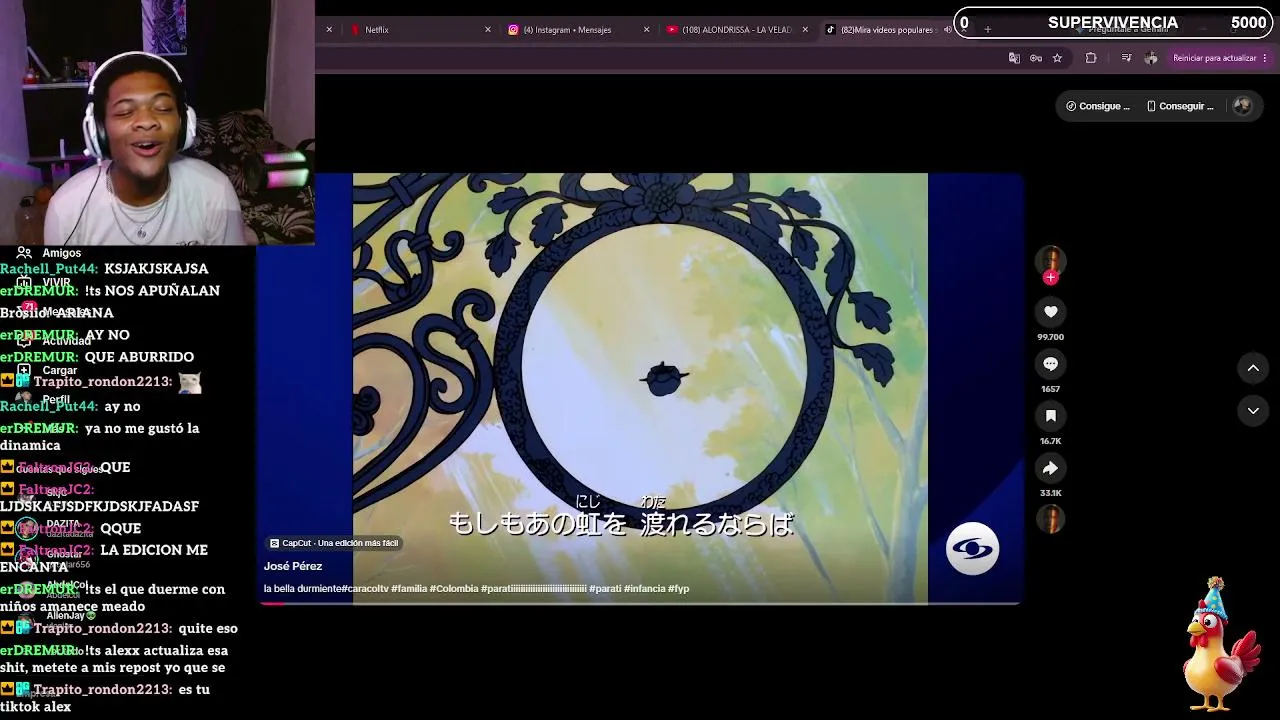Close the Netflix tab
The image size is (1280, 720).
488,30
